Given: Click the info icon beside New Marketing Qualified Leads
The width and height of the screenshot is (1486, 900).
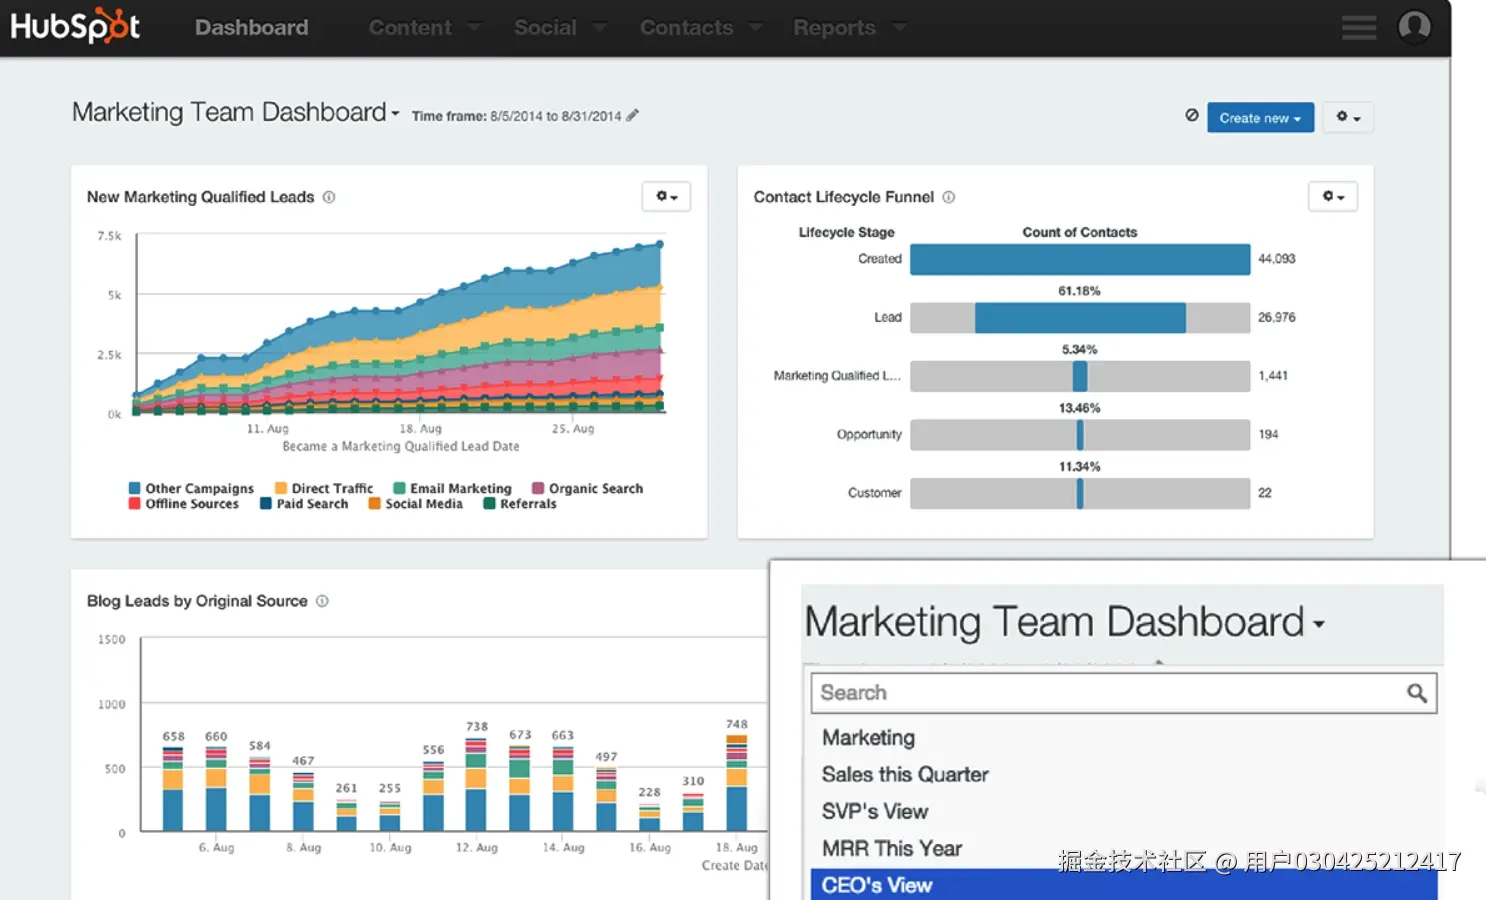Looking at the screenshot, I should point(329,197).
